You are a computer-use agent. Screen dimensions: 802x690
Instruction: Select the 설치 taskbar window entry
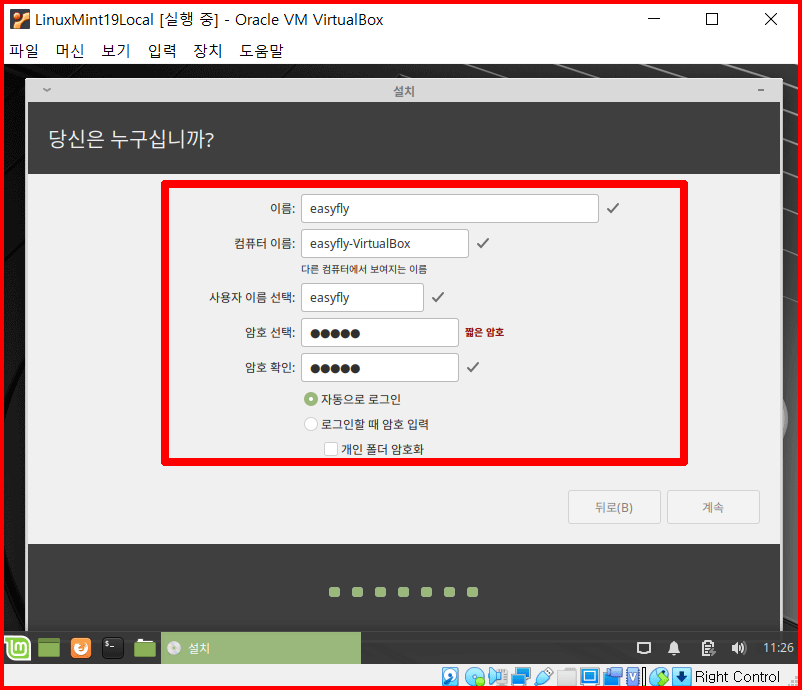(261, 648)
